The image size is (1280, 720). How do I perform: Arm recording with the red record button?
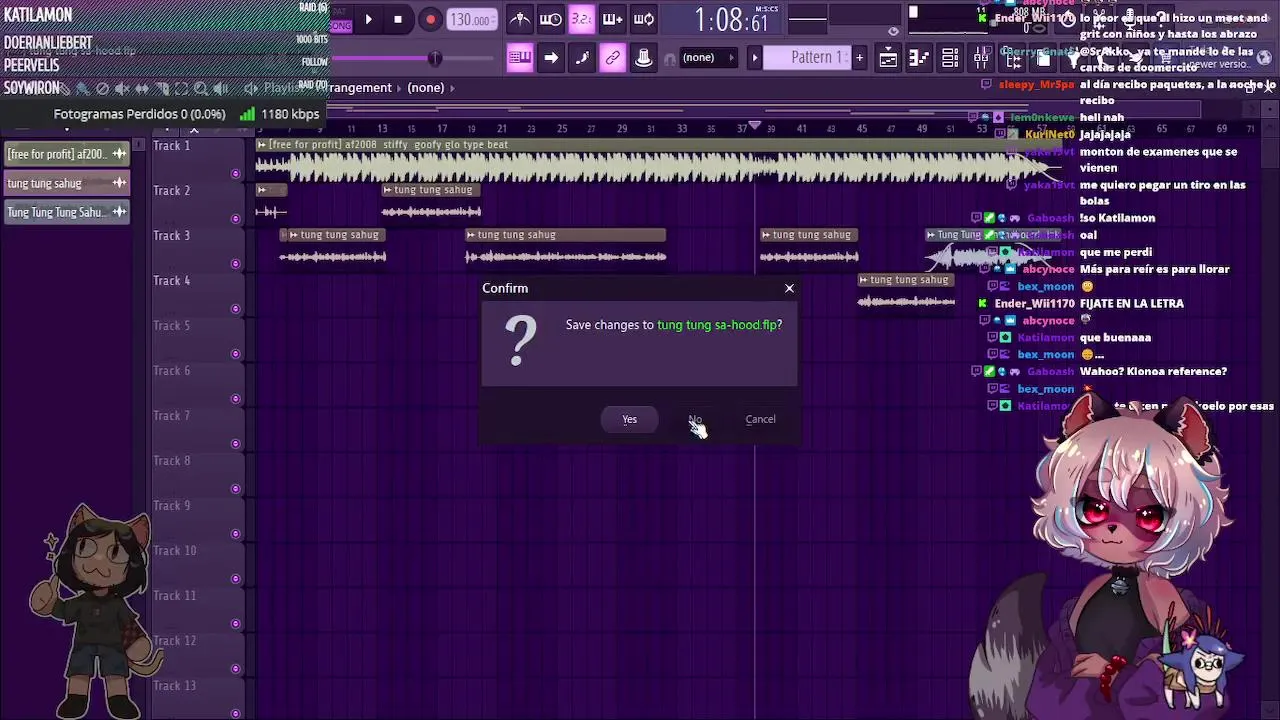(430, 19)
